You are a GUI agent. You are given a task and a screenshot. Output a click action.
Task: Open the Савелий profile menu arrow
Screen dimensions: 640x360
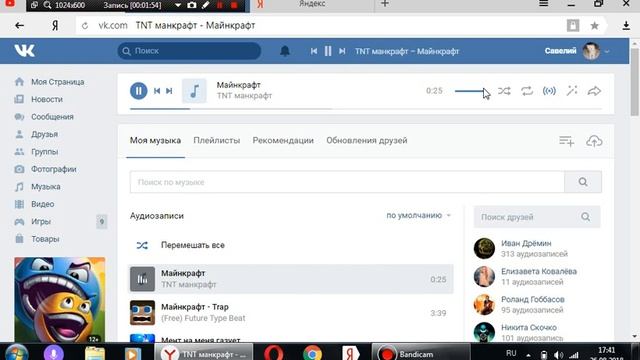coord(607,51)
